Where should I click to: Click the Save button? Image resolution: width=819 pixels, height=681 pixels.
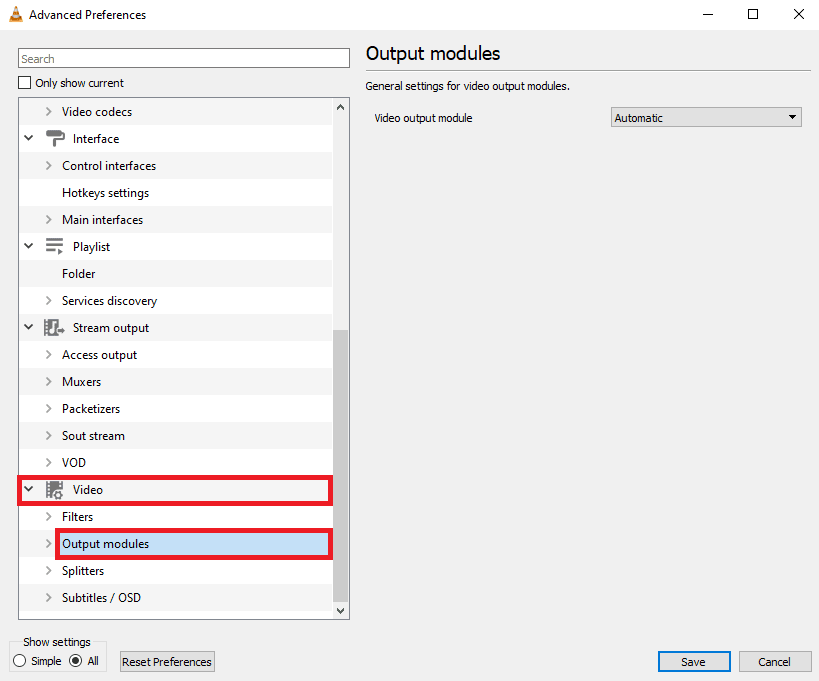(x=694, y=661)
